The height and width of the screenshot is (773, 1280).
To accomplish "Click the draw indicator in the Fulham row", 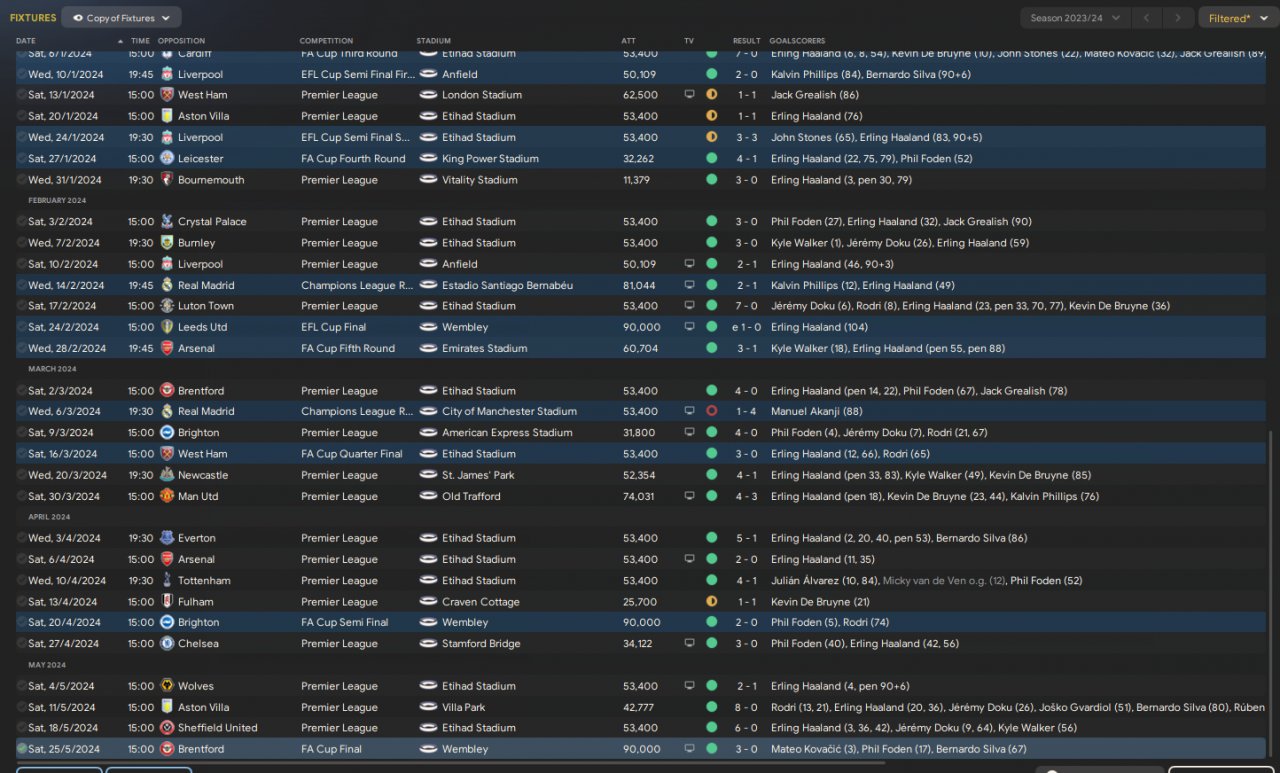I will click(712, 602).
